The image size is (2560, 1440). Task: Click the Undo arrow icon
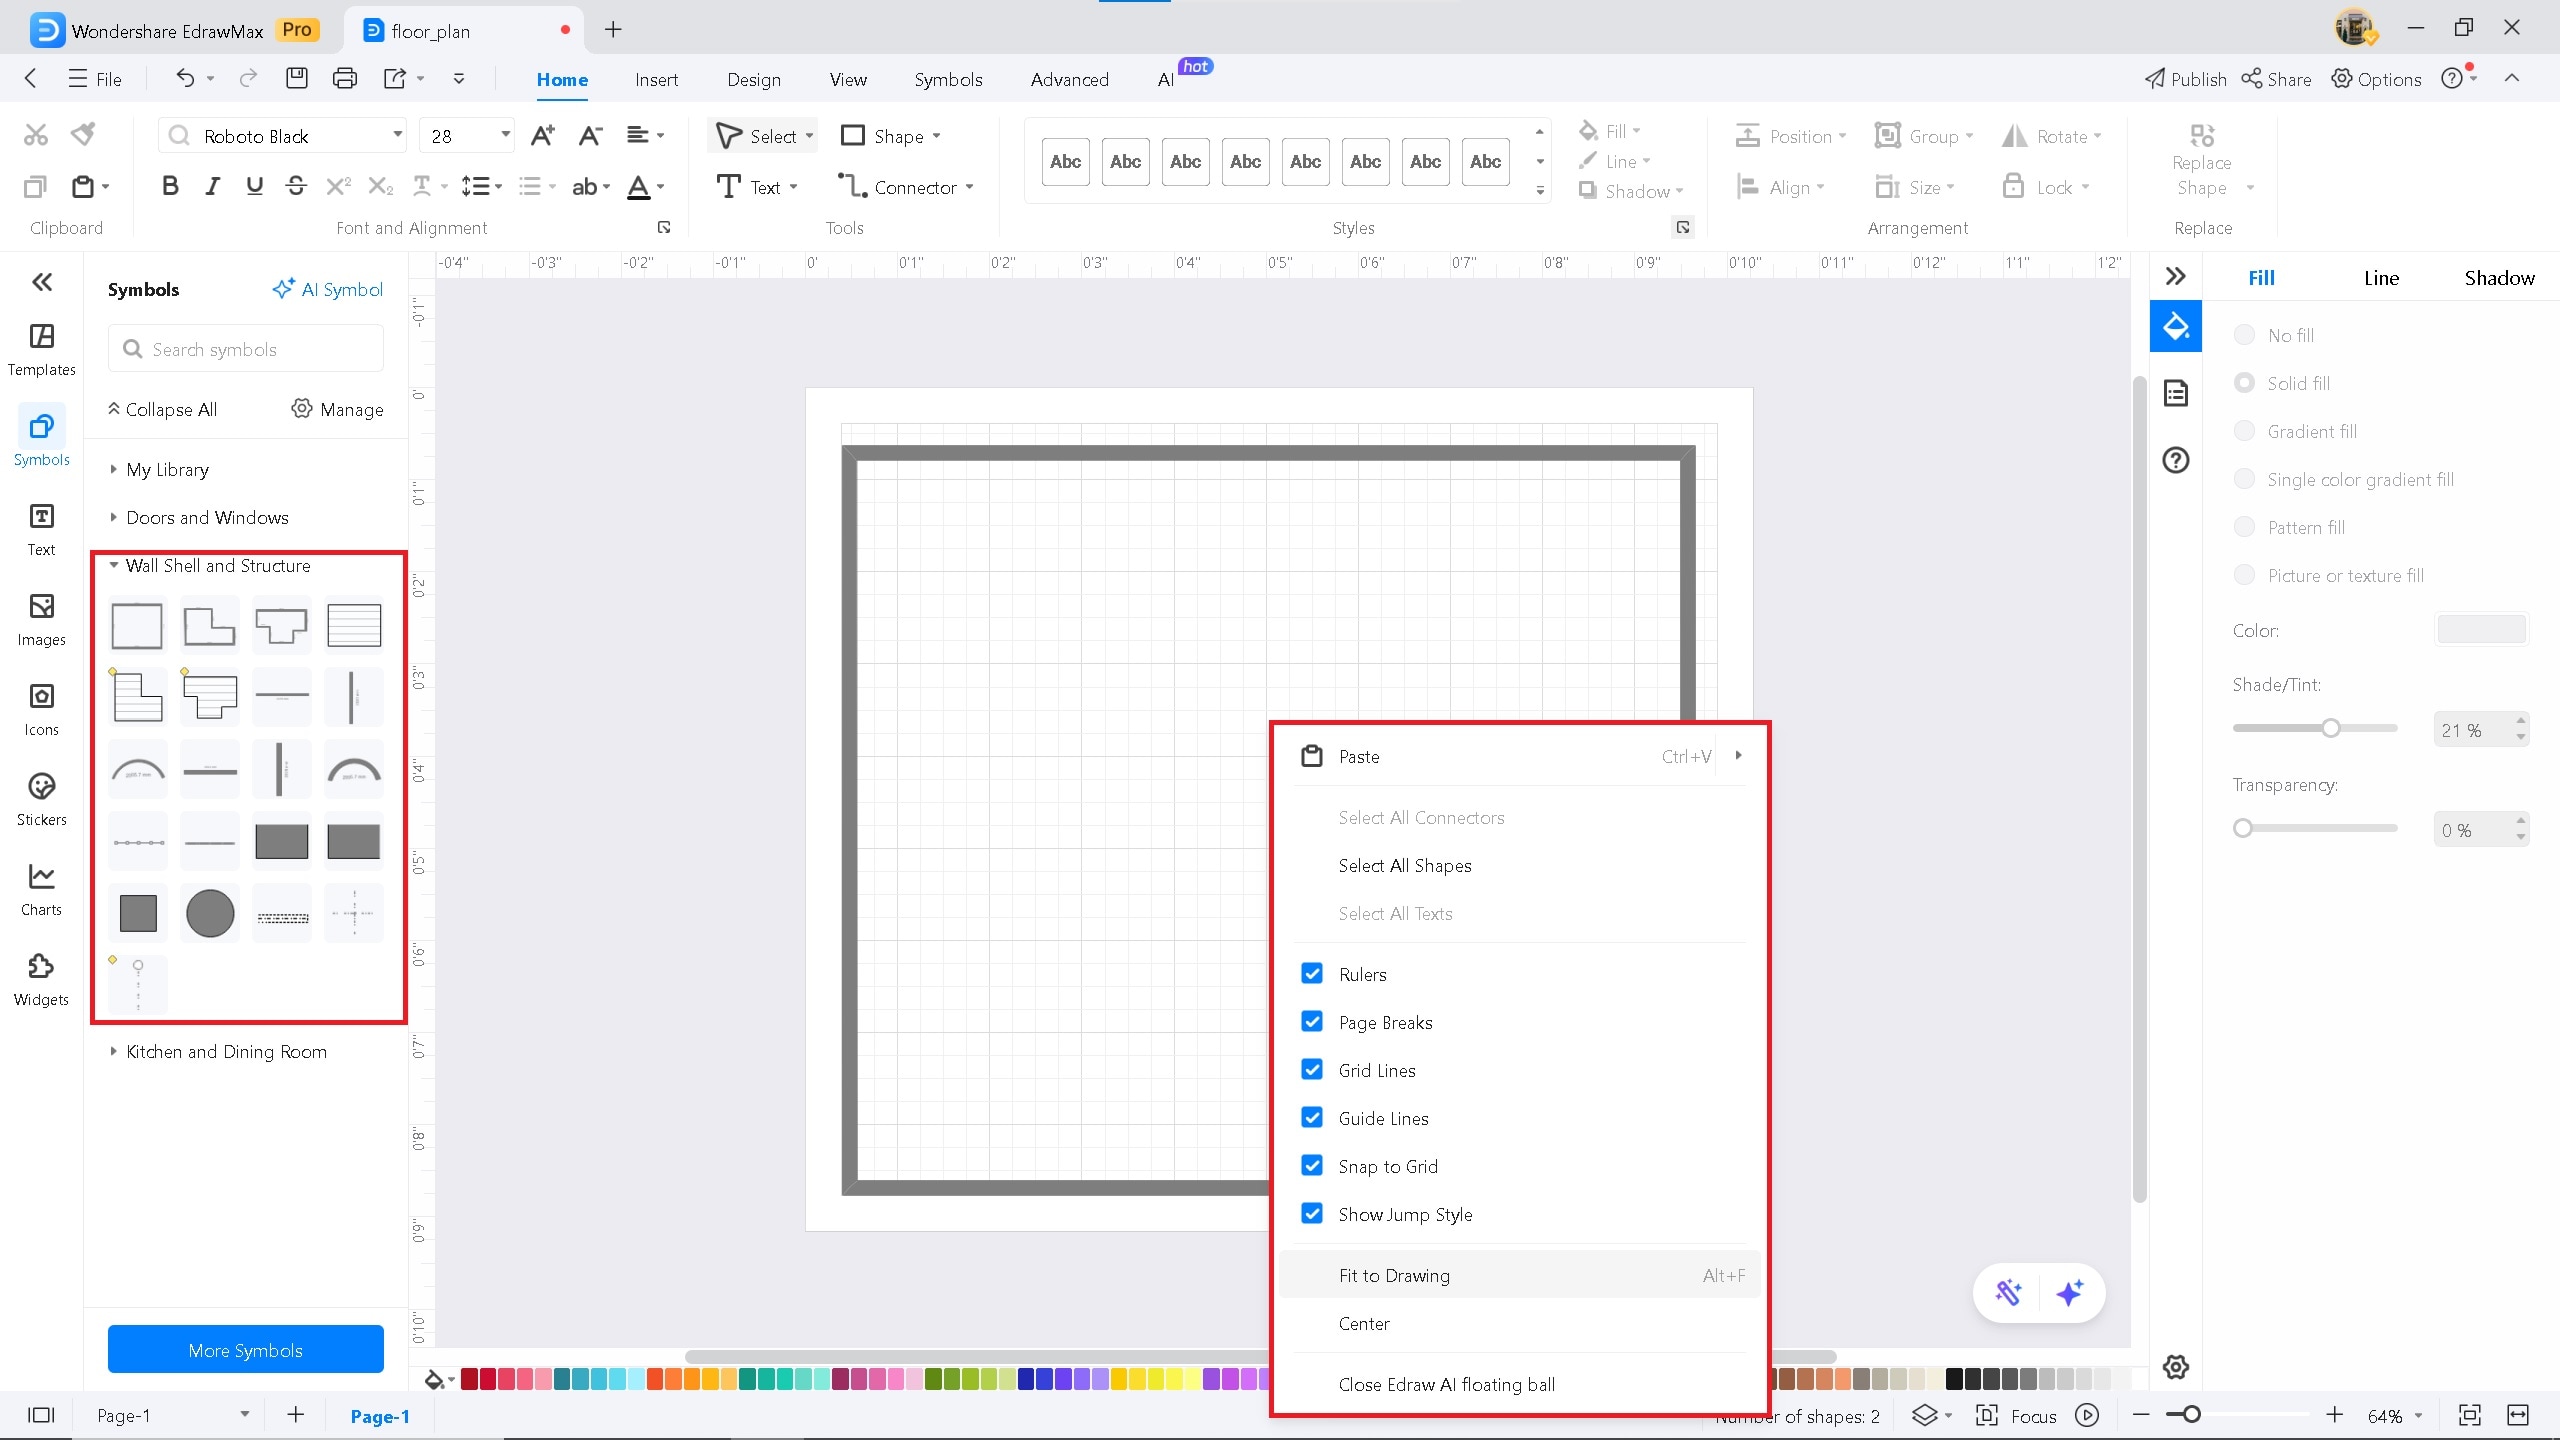coord(185,78)
